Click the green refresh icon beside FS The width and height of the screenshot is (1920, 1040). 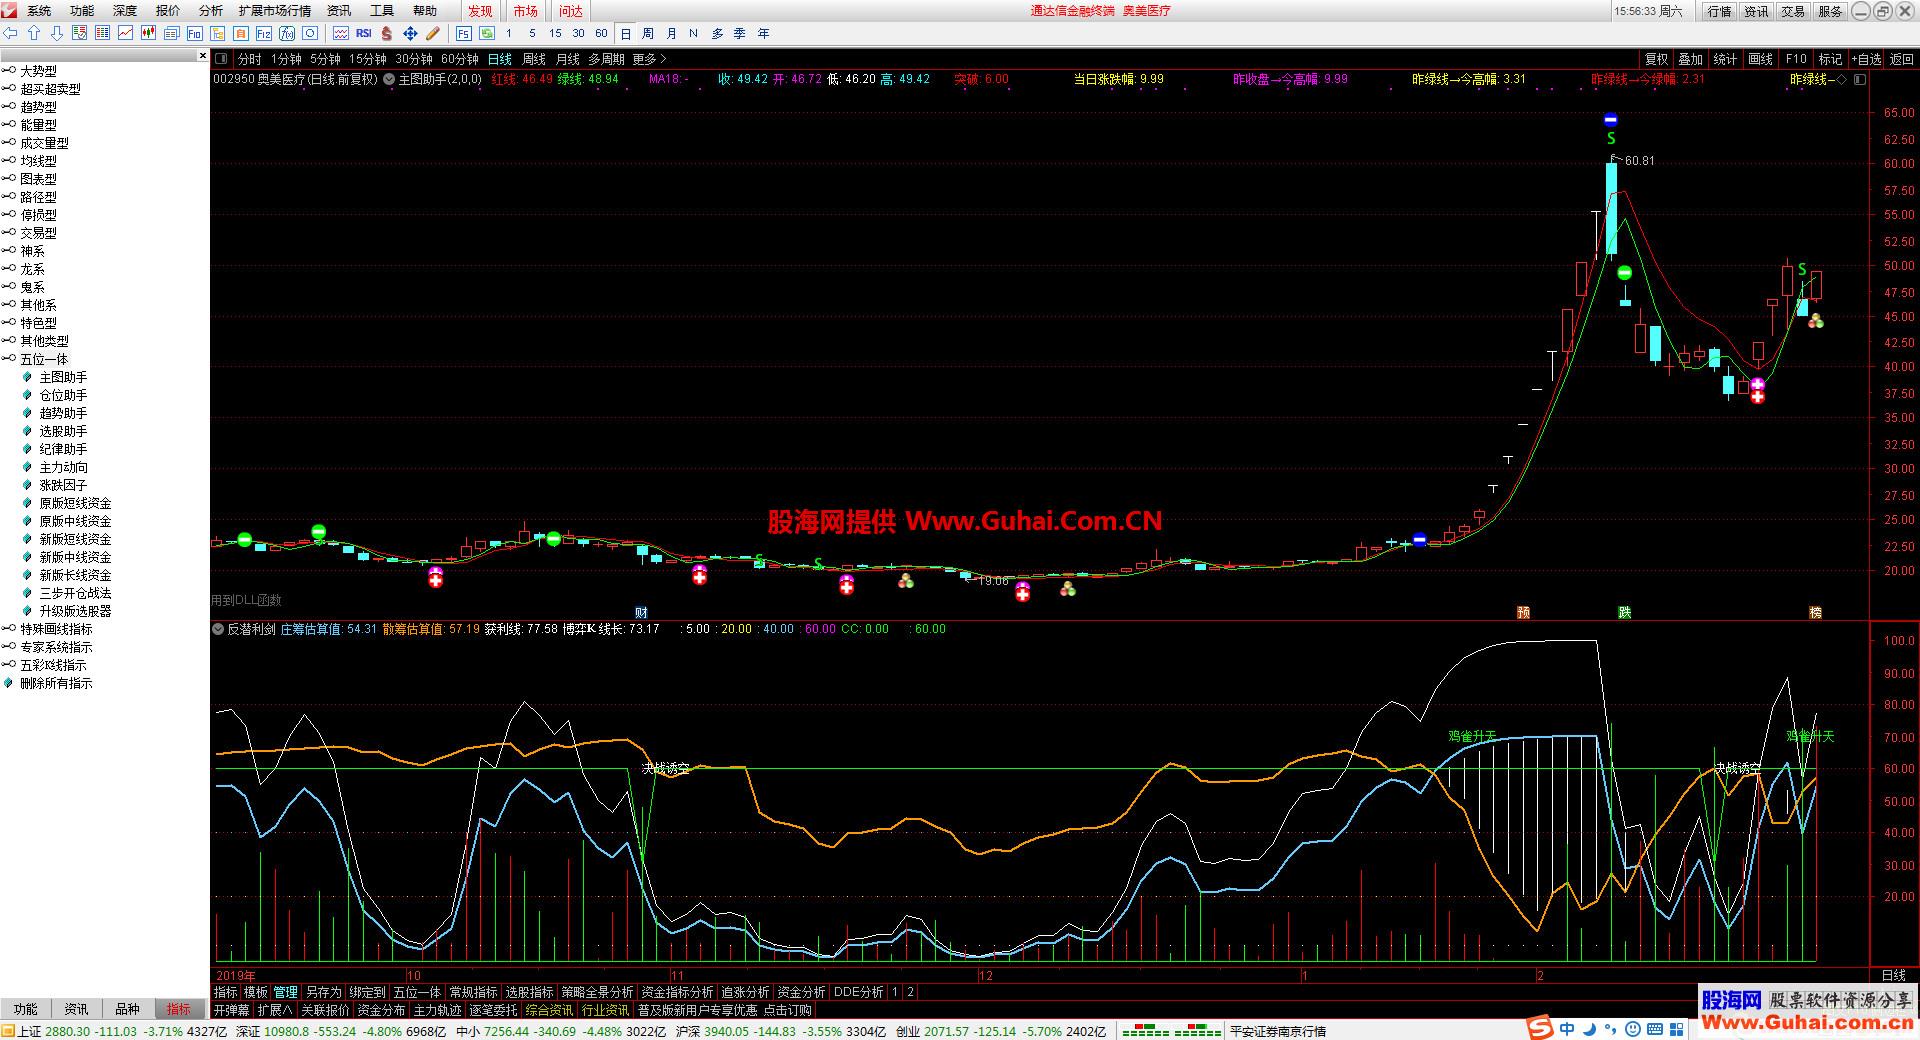tap(486, 33)
